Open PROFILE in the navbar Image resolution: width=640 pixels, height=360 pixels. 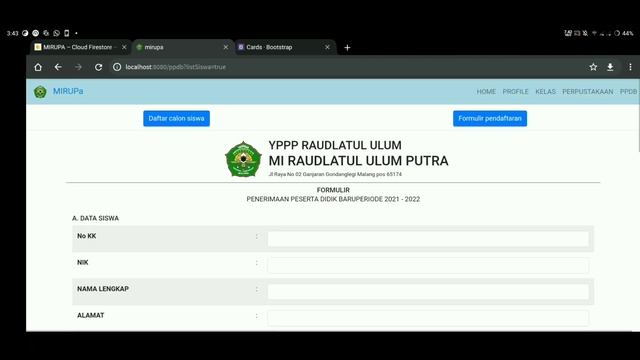pyautogui.click(x=516, y=91)
